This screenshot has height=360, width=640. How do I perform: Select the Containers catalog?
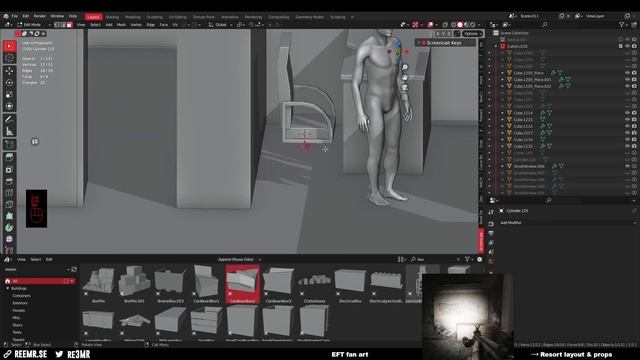[21, 296]
